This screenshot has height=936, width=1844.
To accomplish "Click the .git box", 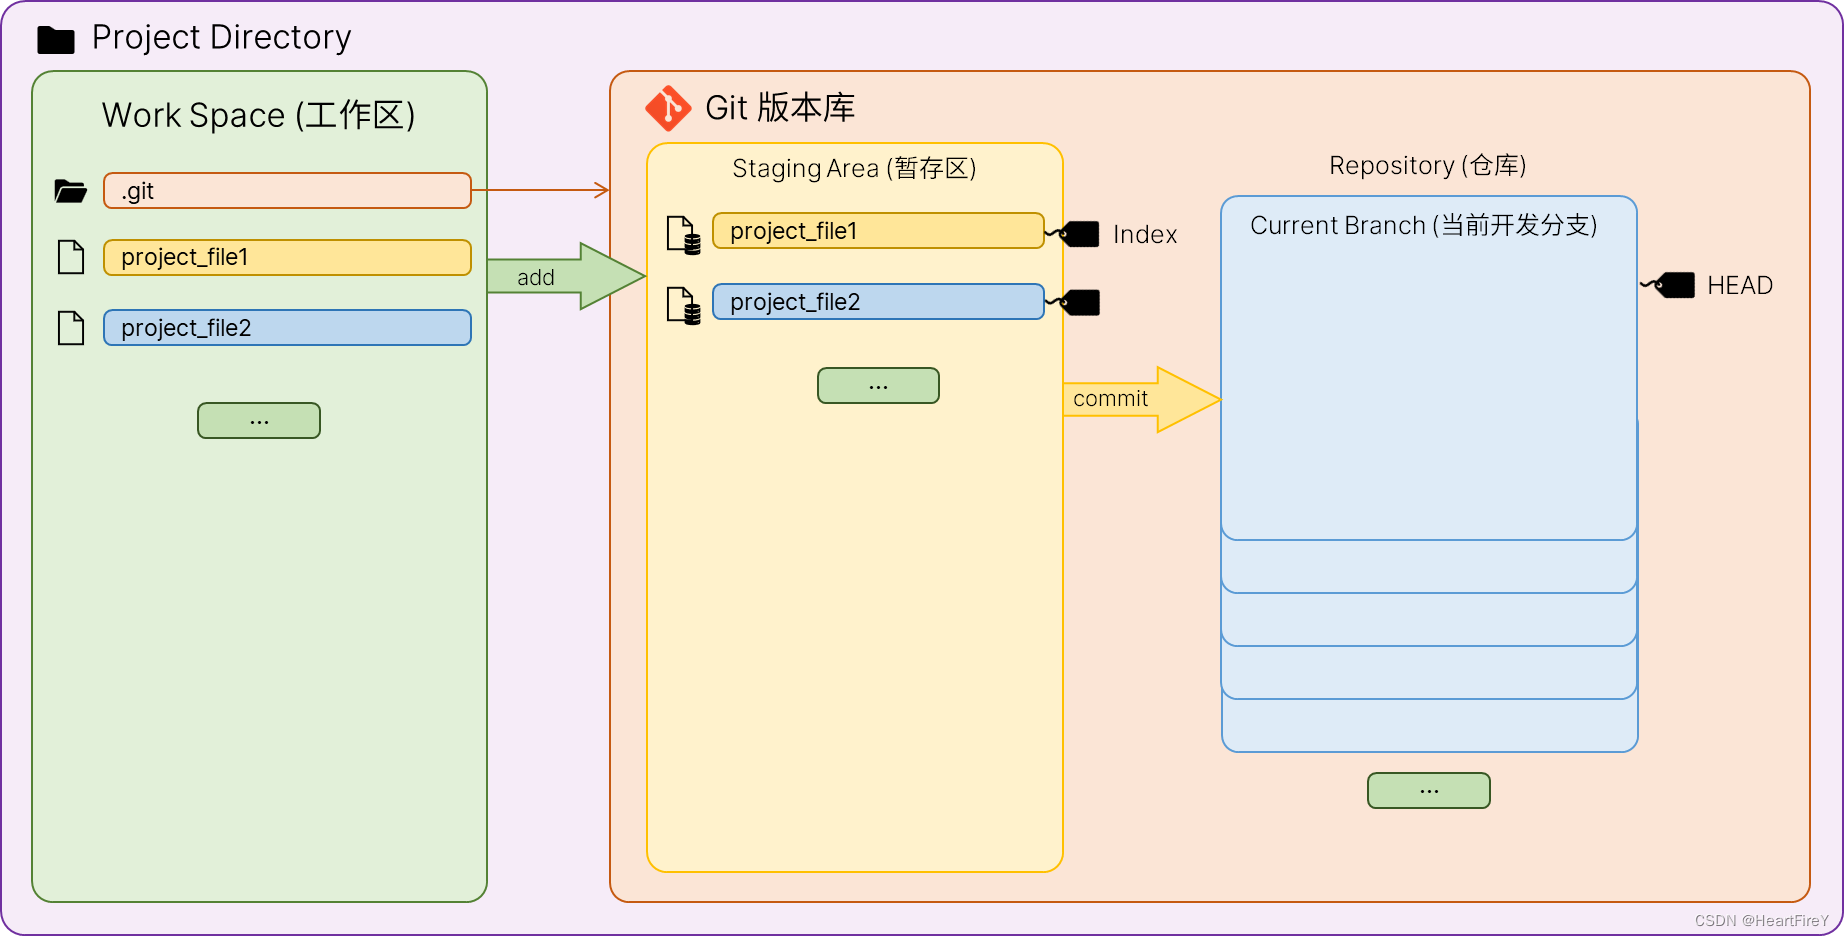I will [287, 190].
